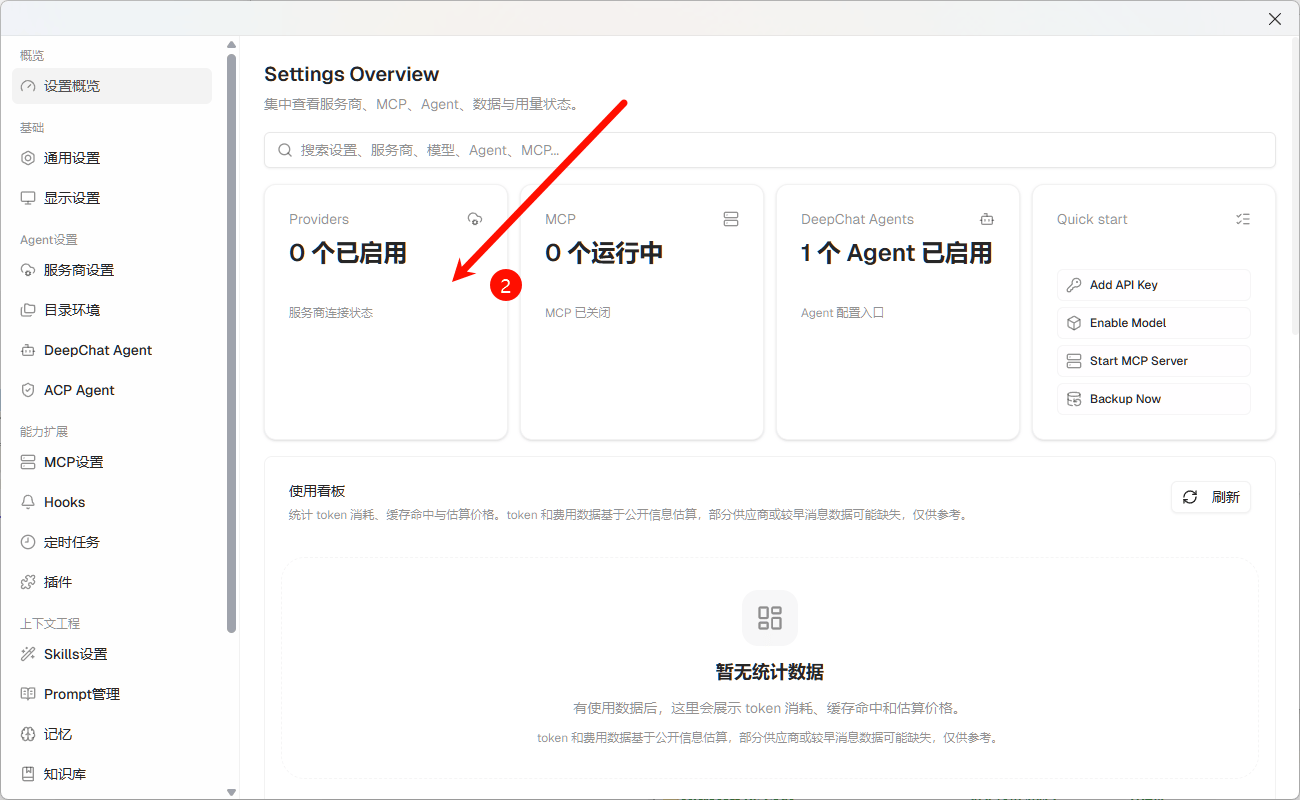Click the folder icon next to 目录环境

point(28,310)
